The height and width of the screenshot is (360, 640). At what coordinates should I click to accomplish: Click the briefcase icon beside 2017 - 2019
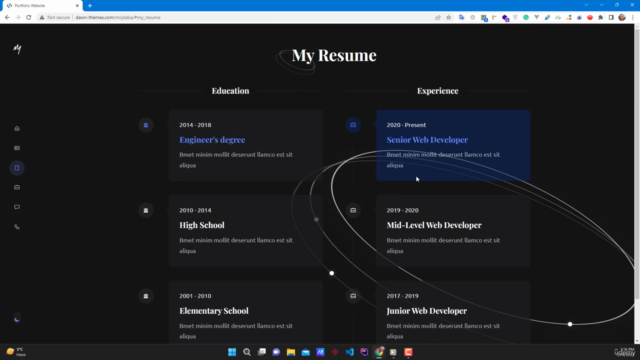[353, 296]
